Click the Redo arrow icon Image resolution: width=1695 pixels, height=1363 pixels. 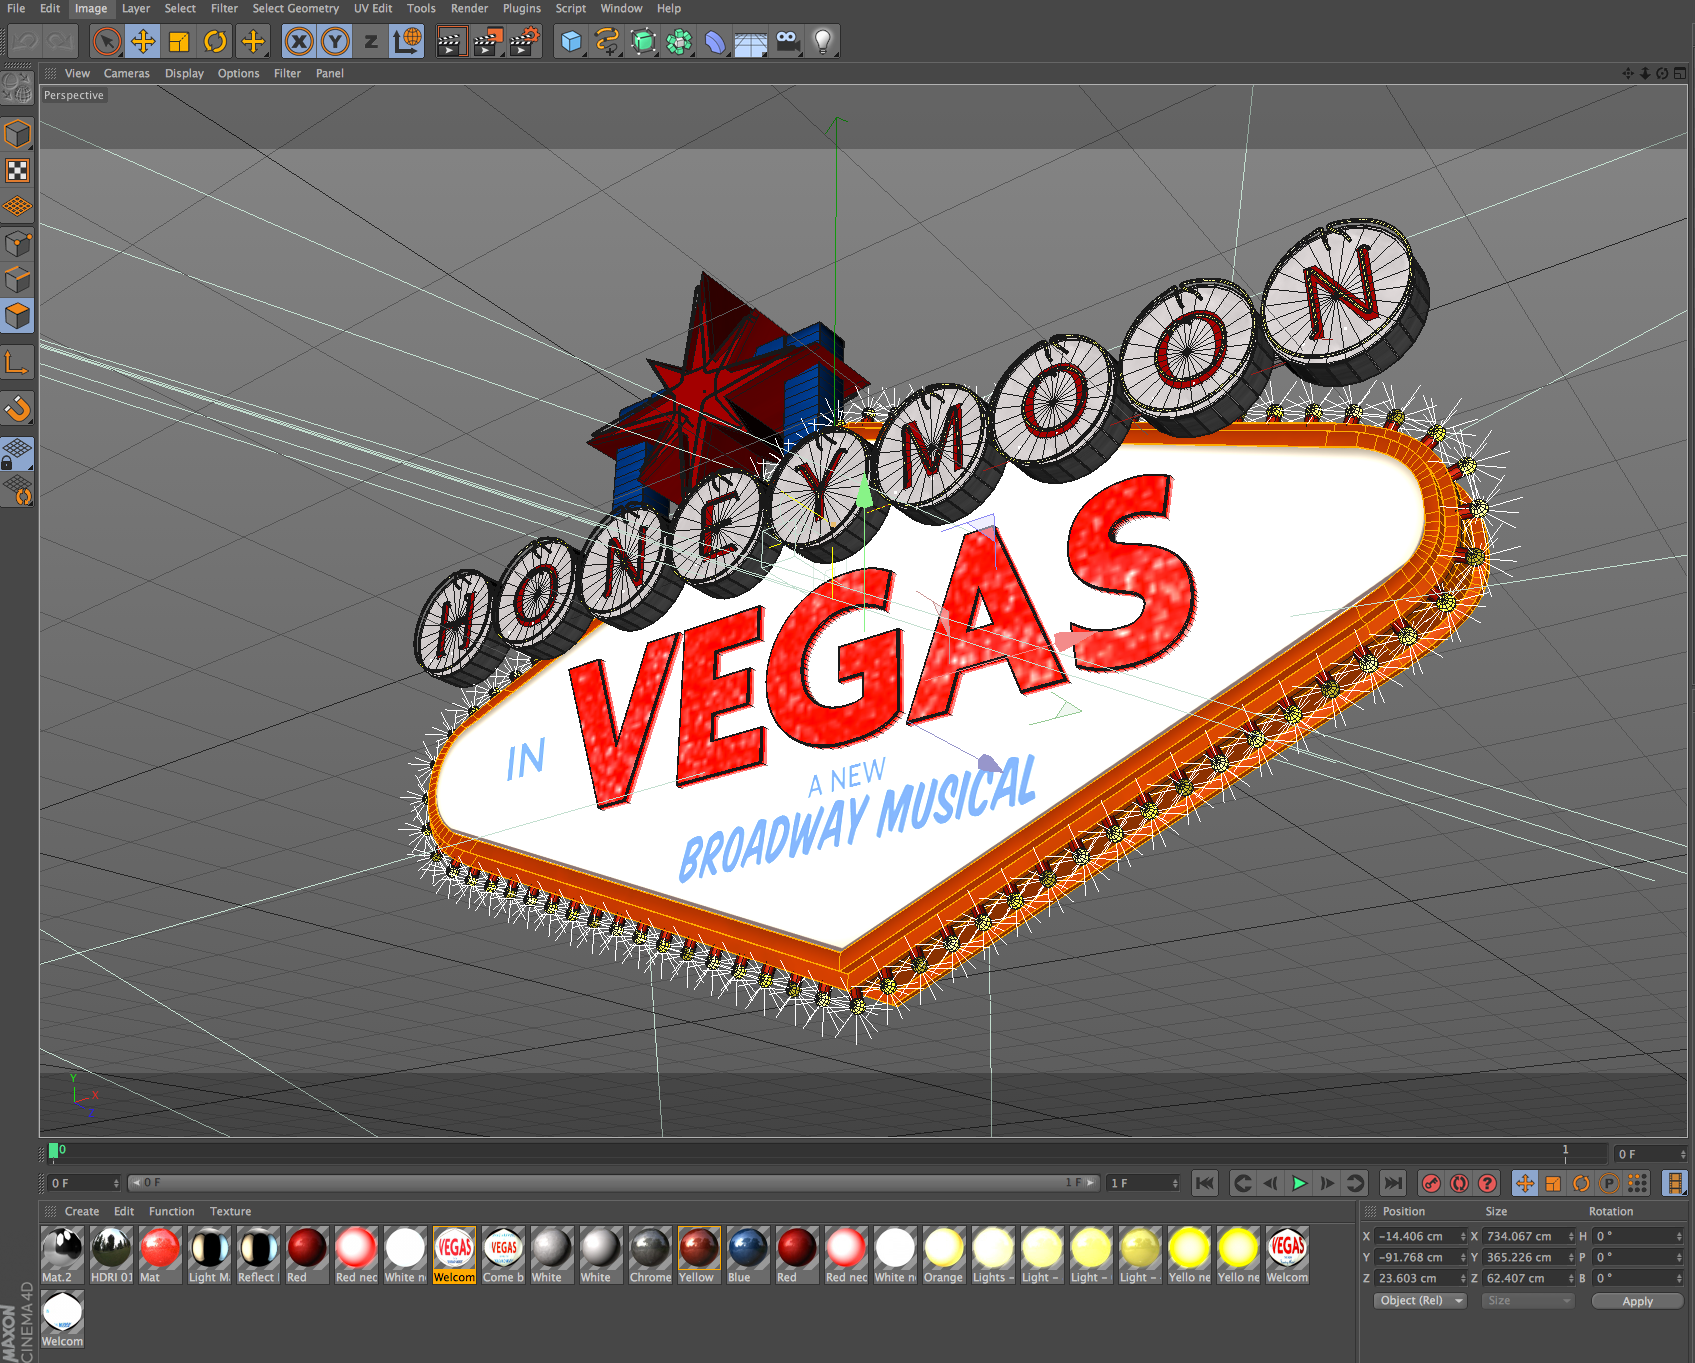point(60,42)
